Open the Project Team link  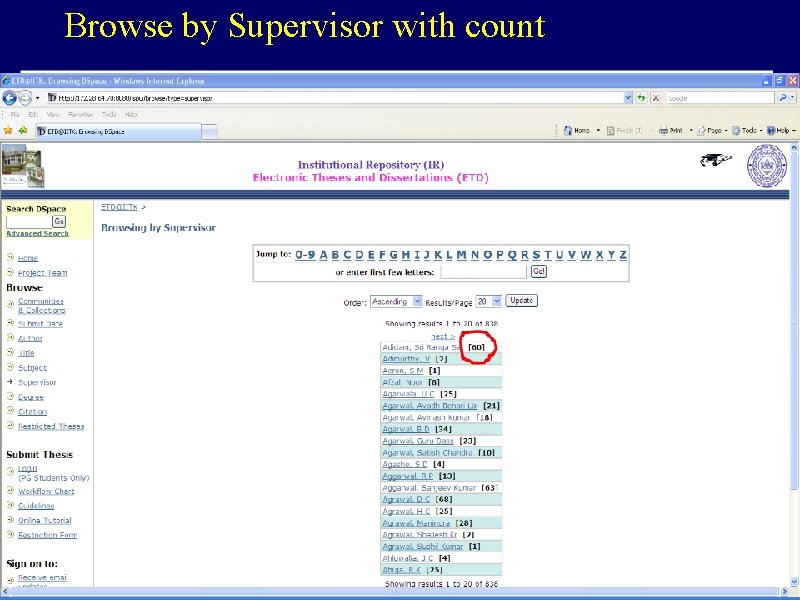pyautogui.click(x=42, y=273)
